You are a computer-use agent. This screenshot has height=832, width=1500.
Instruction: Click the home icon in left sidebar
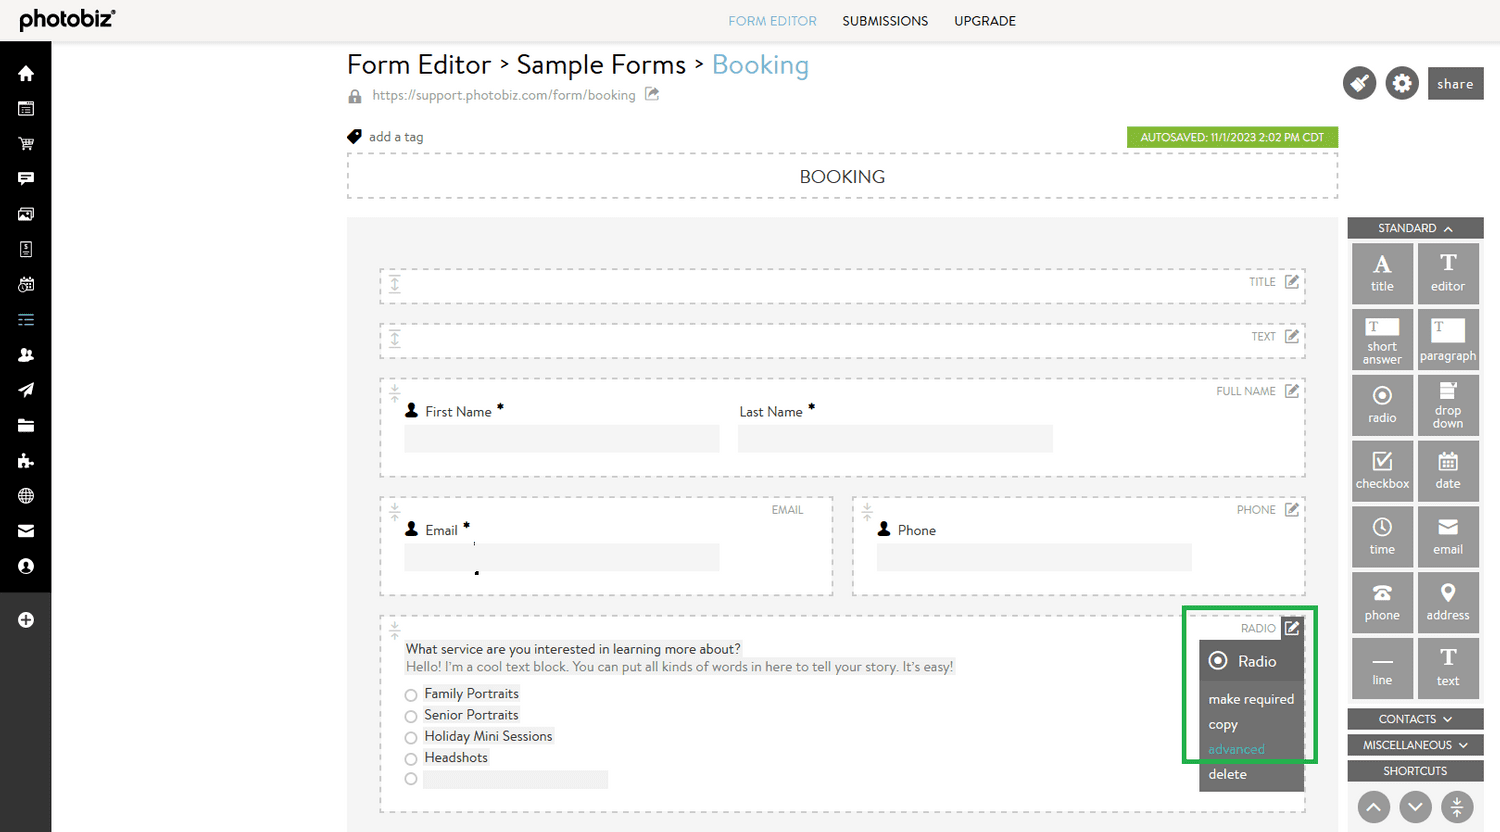click(26, 73)
